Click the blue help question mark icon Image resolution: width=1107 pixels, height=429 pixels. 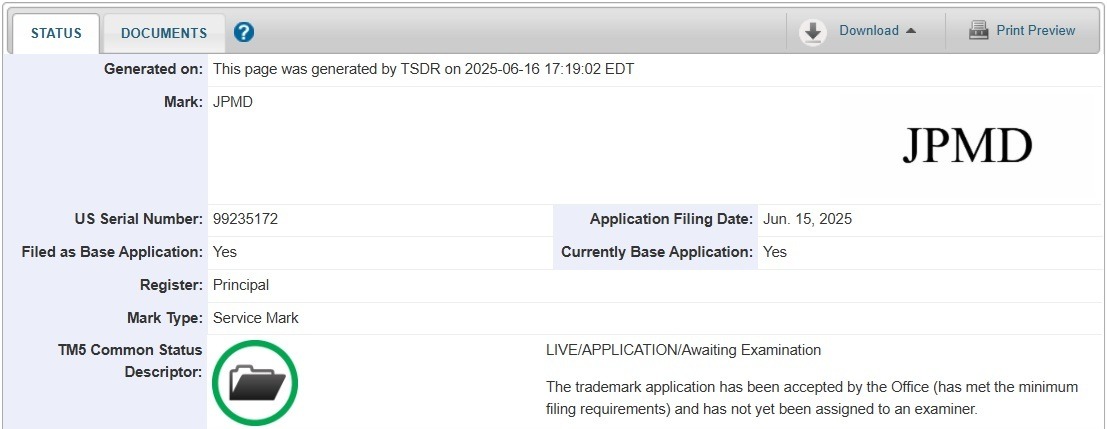click(244, 33)
